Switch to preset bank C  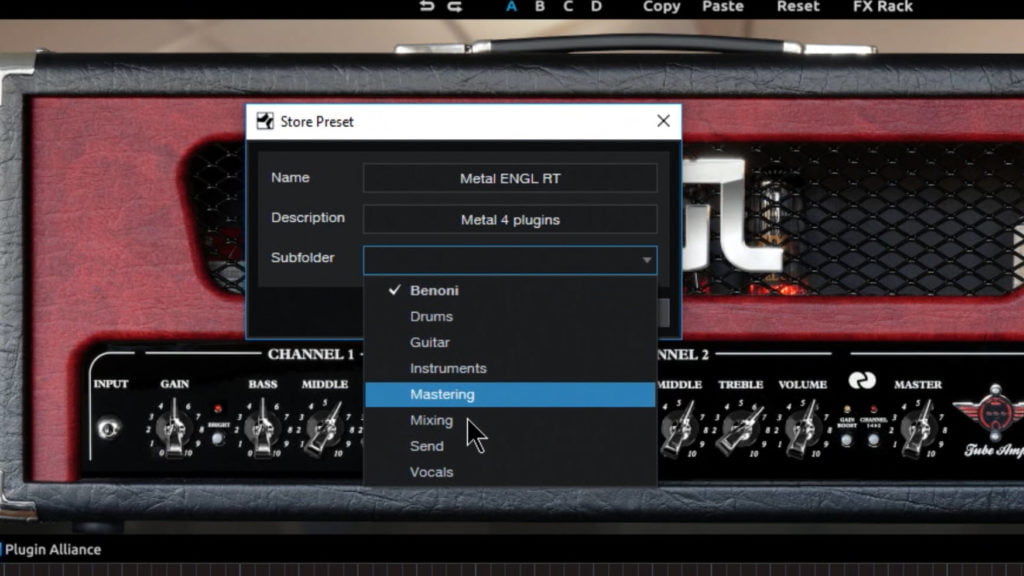tap(568, 7)
